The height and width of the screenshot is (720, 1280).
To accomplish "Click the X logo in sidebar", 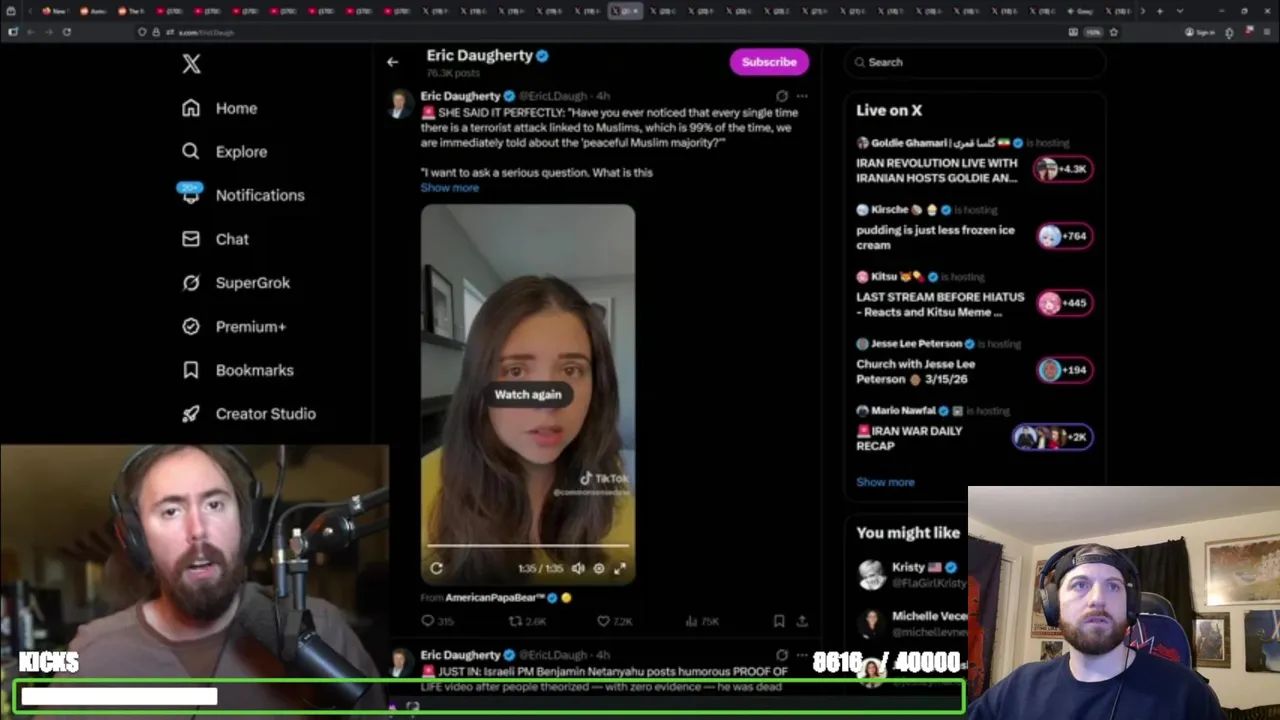I will [191, 64].
